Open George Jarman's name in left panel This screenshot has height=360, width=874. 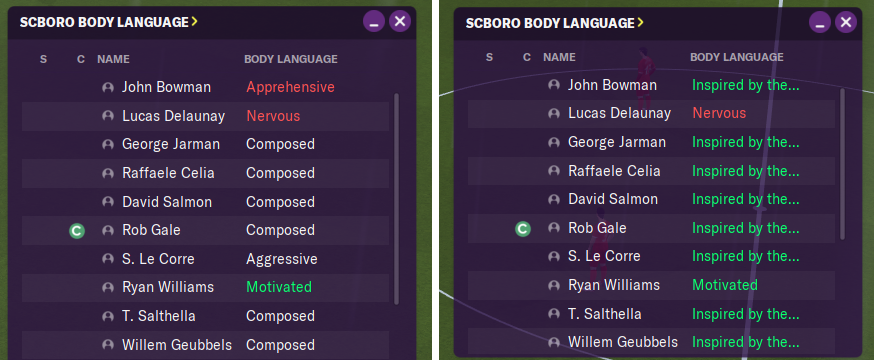(171, 144)
